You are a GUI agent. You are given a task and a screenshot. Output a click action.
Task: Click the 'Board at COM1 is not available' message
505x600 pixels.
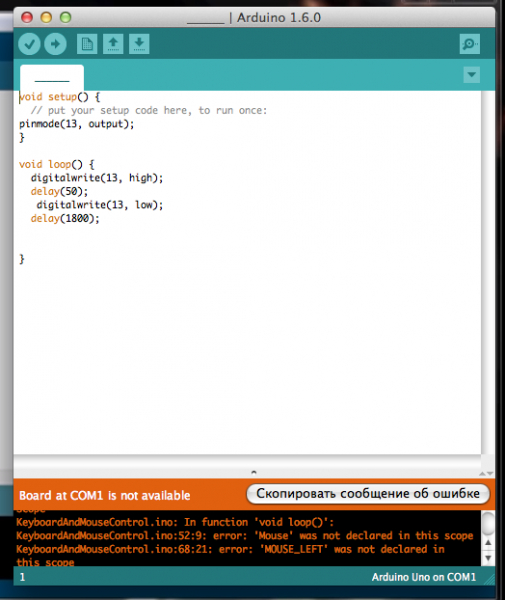point(104,496)
